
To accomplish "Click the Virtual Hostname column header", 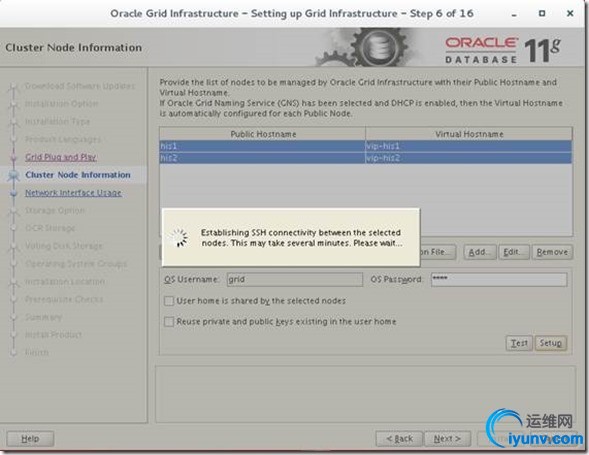I will 469,134.
